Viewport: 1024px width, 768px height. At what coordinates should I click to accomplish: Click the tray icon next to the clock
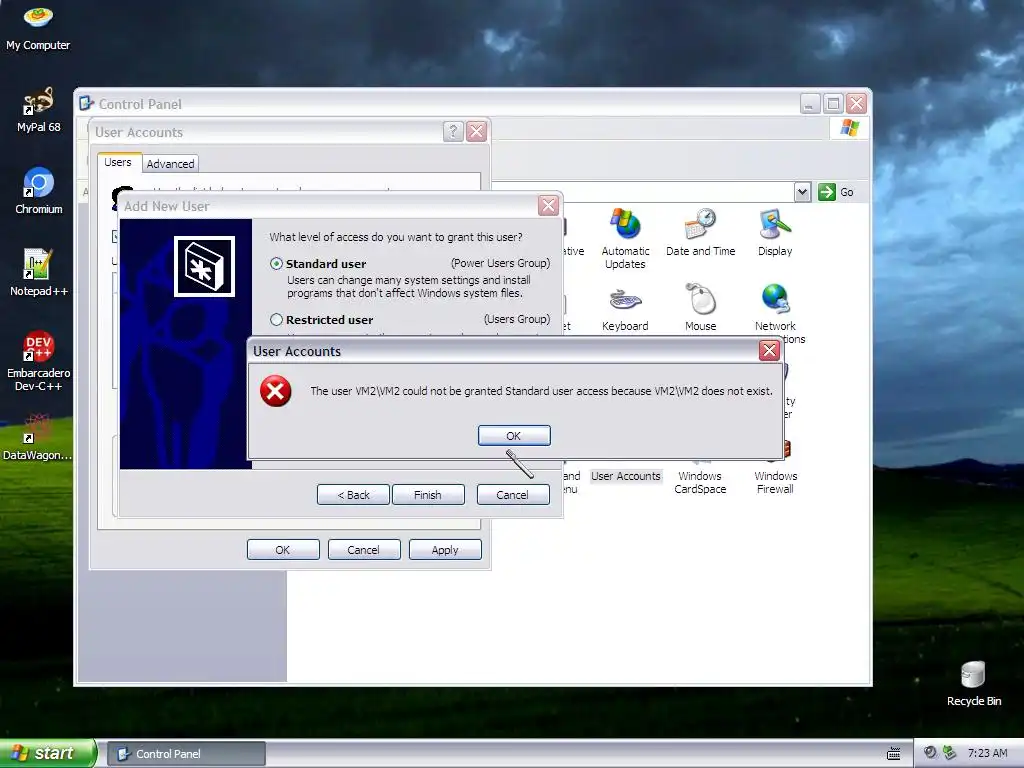click(950, 753)
